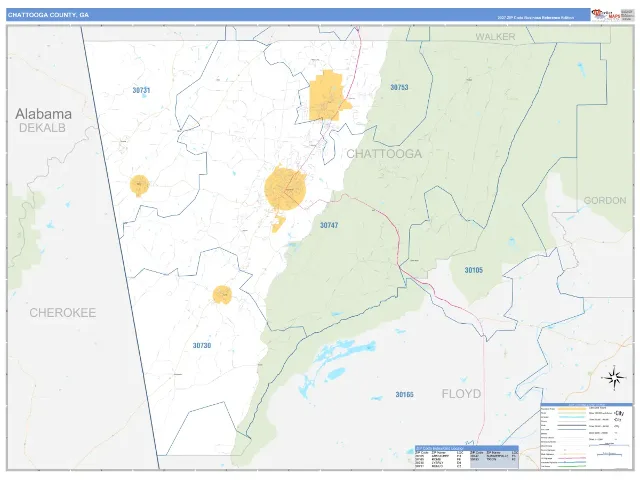Click the ZIP Code index table header

click(x=466, y=448)
